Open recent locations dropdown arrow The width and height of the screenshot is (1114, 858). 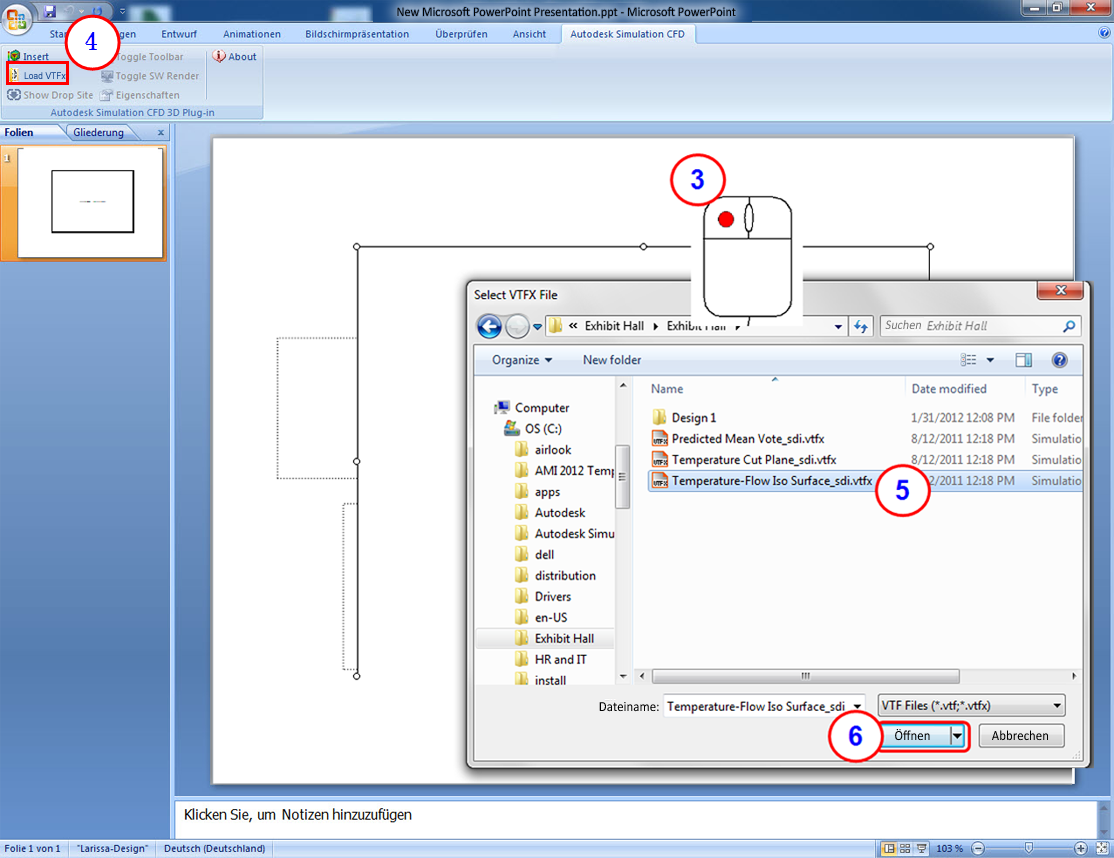point(537,327)
